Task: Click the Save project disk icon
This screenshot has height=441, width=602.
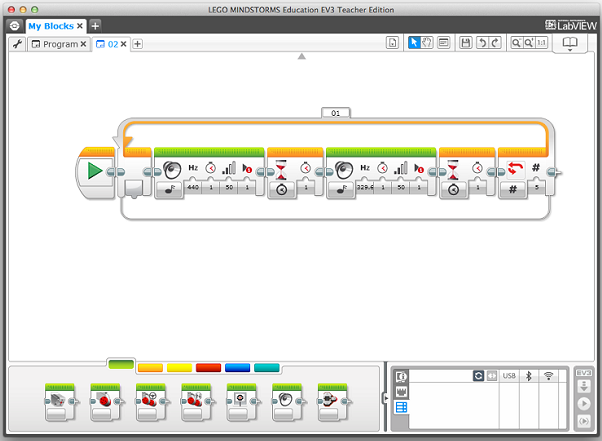Action: (465, 43)
